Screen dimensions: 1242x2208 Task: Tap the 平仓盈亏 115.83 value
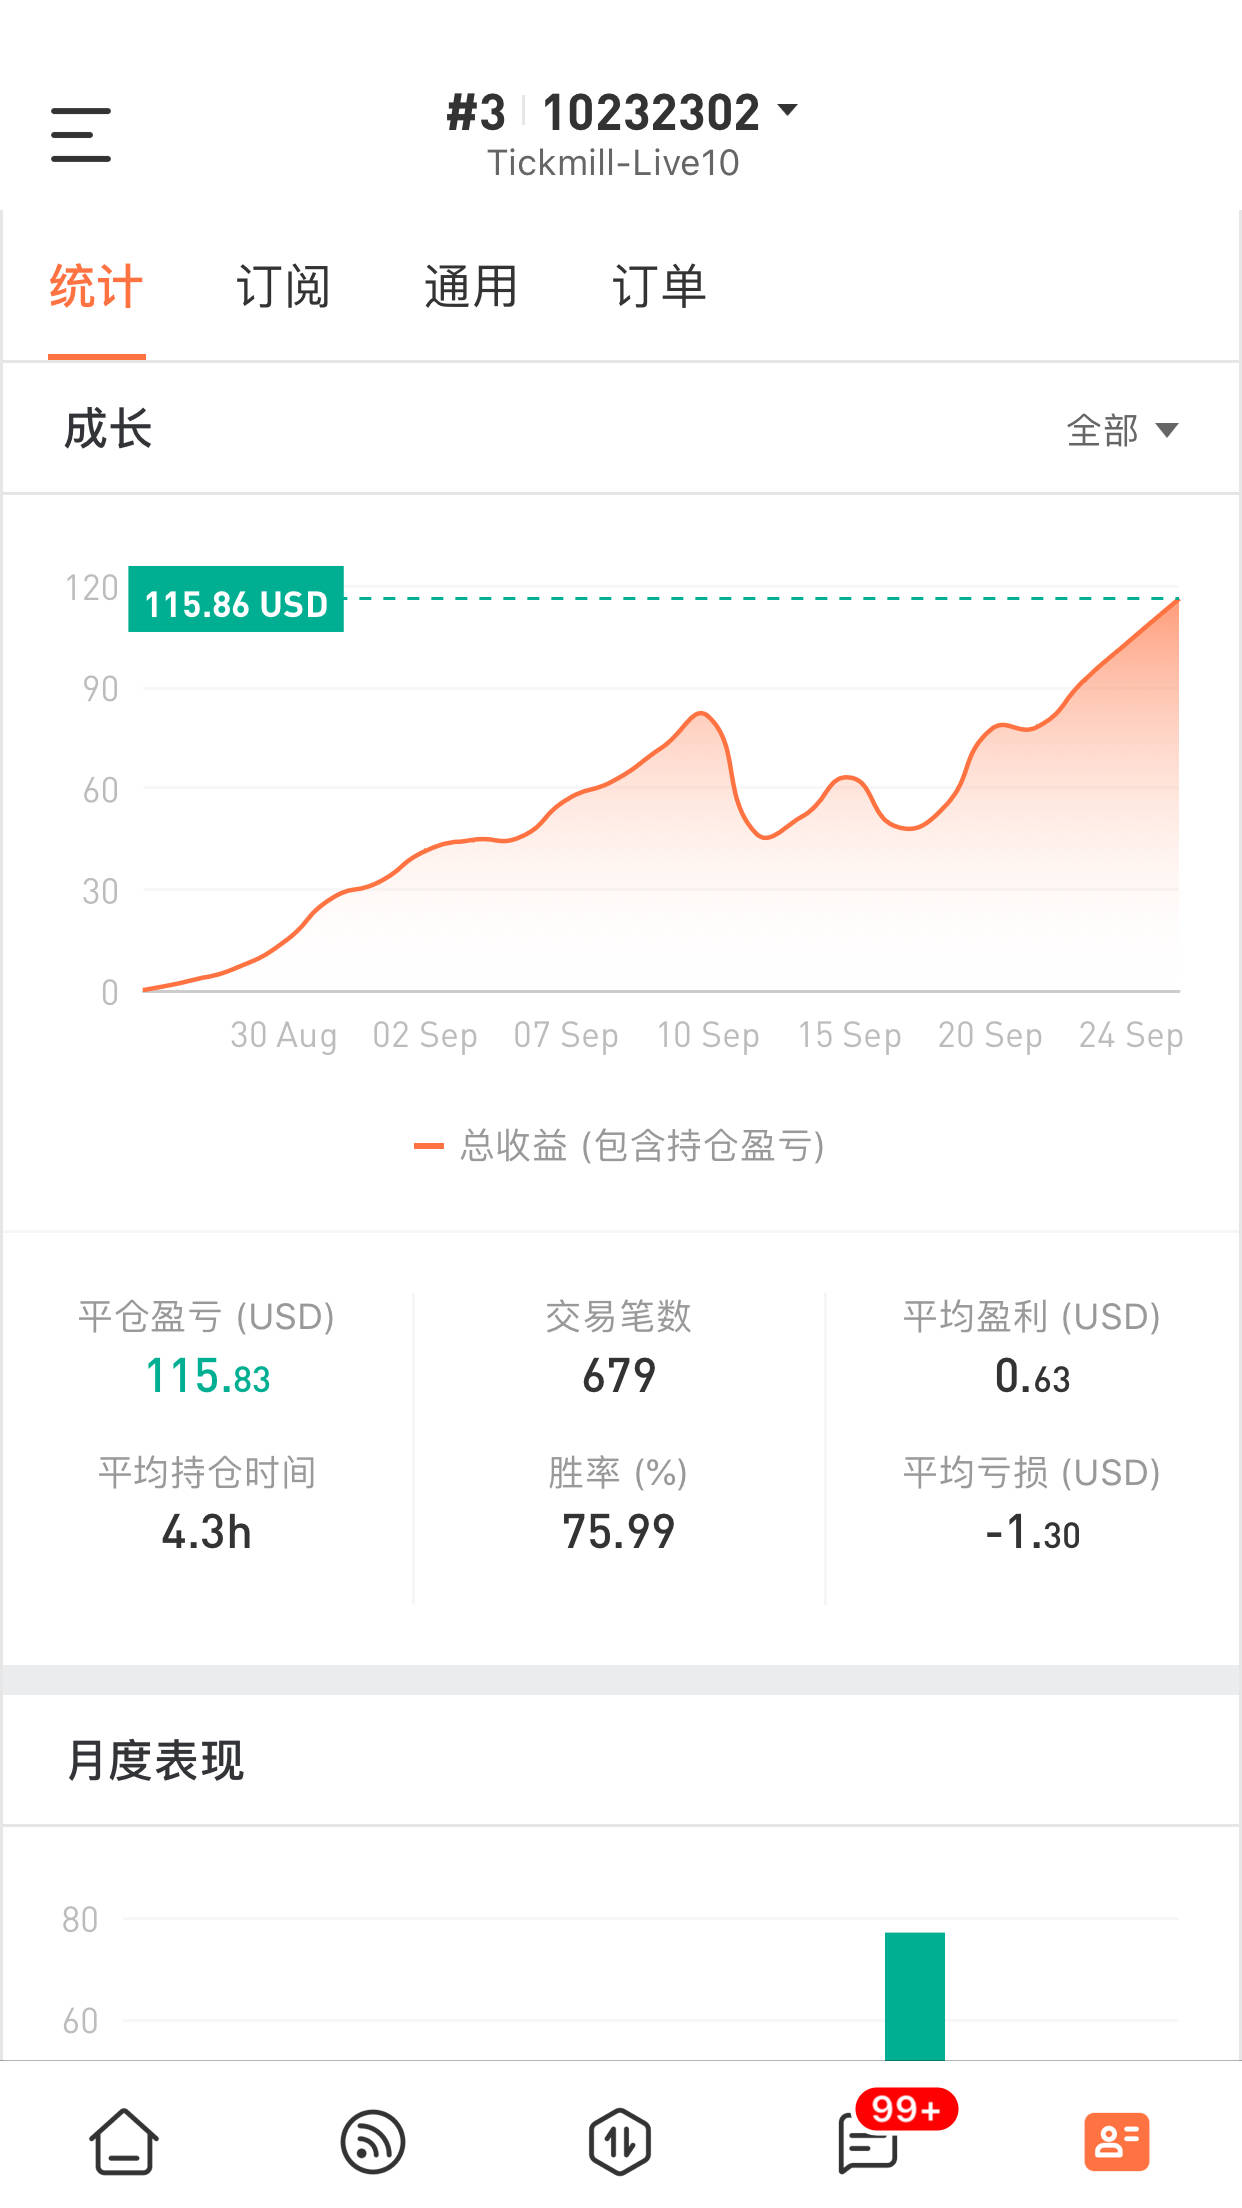point(208,1376)
